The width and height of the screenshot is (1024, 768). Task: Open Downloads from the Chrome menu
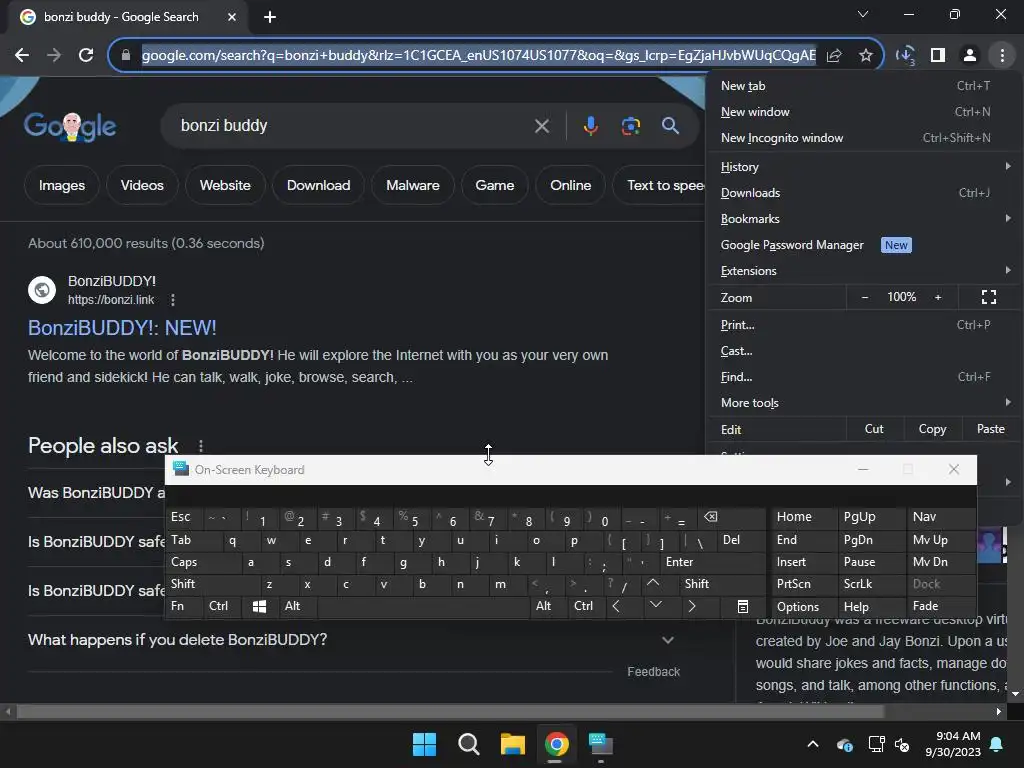coord(865,193)
